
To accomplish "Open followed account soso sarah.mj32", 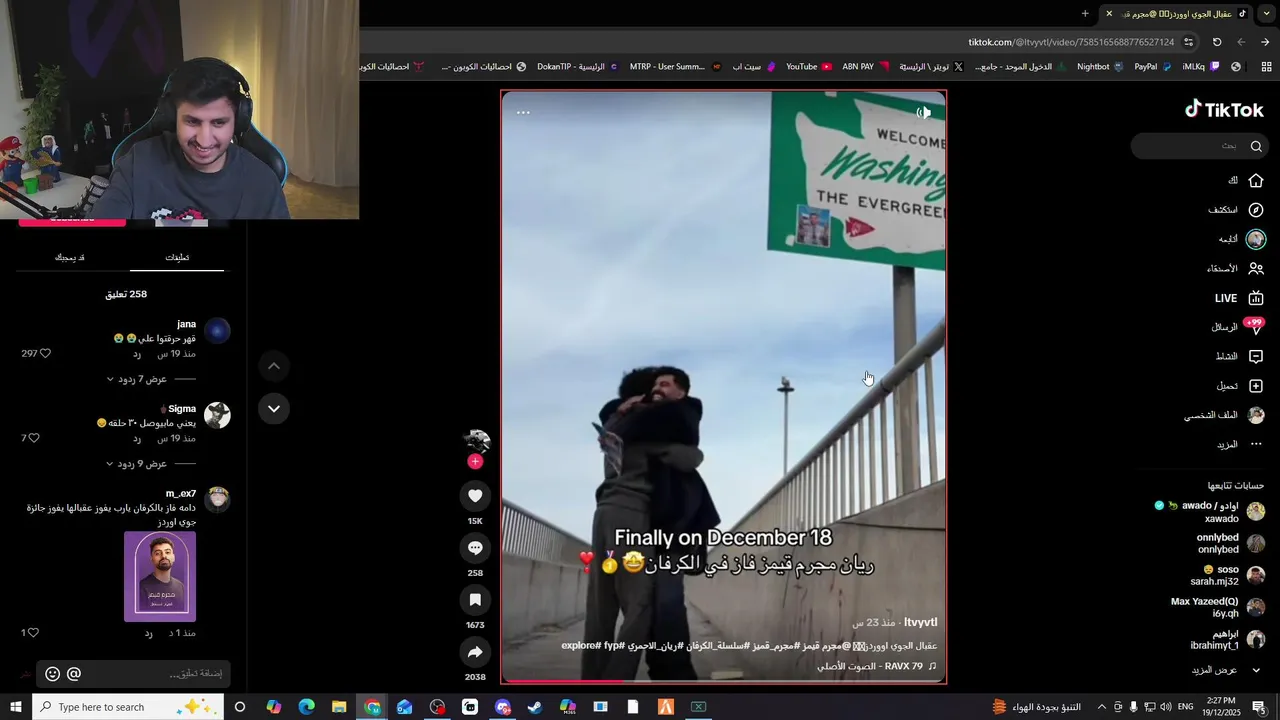I will (1227, 575).
